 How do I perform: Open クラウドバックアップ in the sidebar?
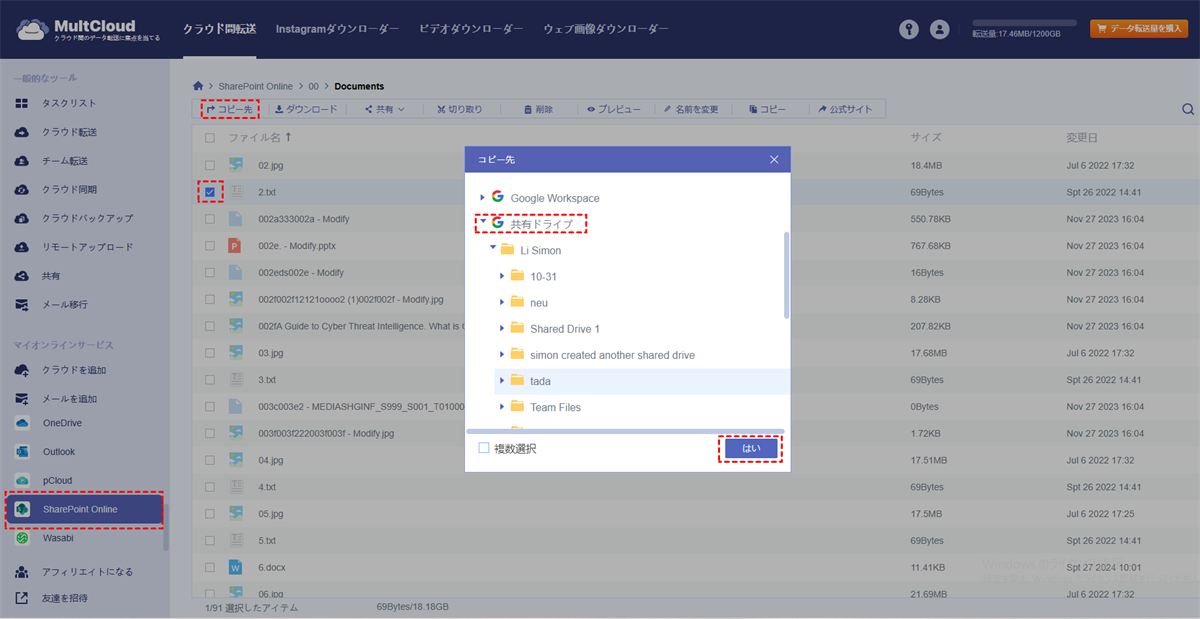86,218
